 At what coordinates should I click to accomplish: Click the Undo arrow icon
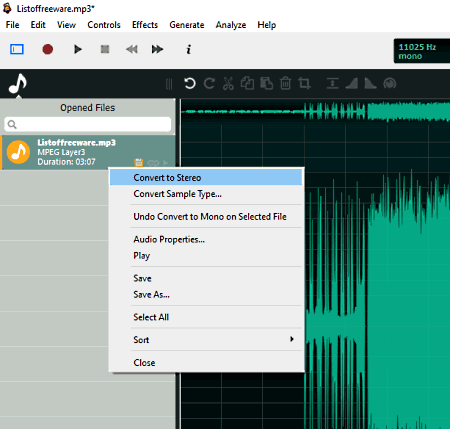190,83
